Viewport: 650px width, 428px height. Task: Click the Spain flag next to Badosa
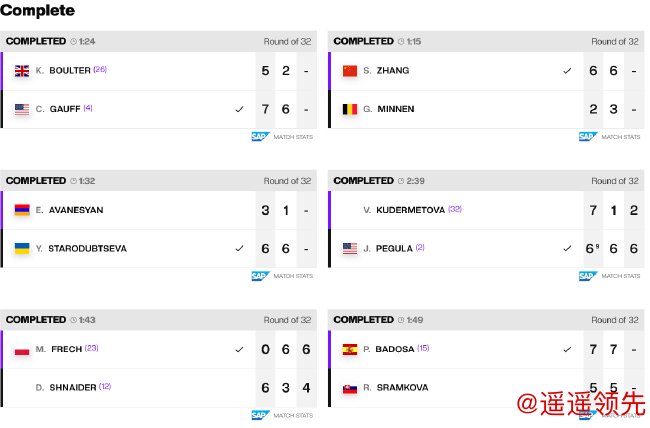point(349,350)
